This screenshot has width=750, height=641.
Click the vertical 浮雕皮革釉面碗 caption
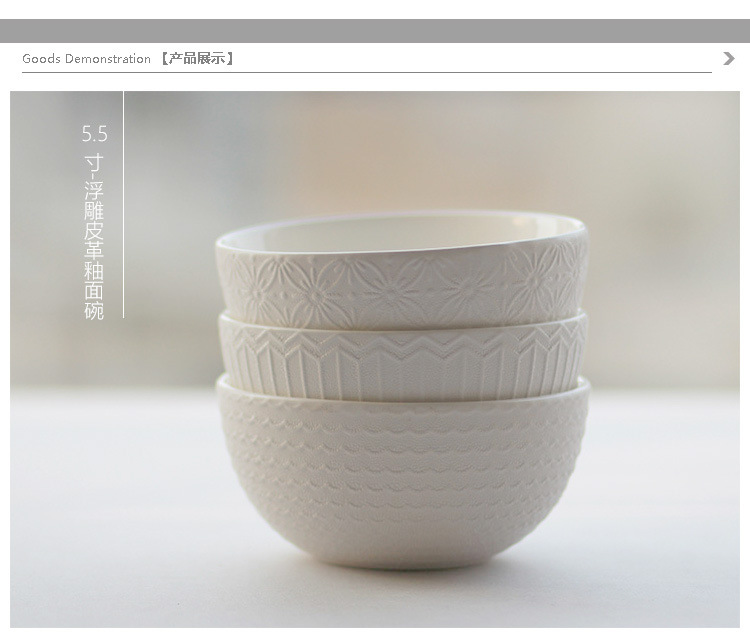94,250
